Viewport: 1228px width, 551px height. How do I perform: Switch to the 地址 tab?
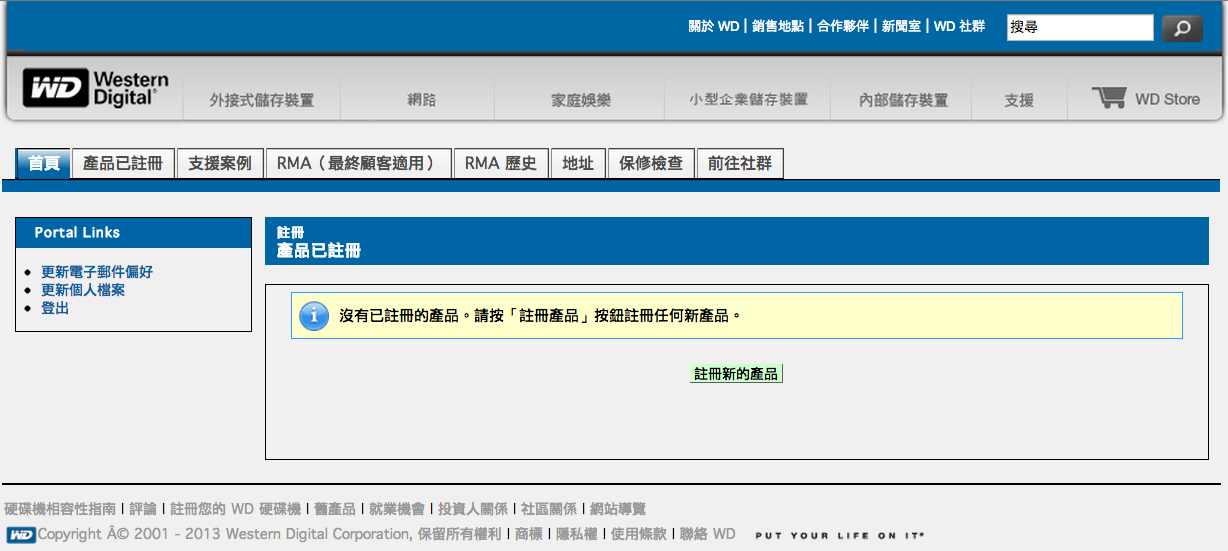click(578, 164)
